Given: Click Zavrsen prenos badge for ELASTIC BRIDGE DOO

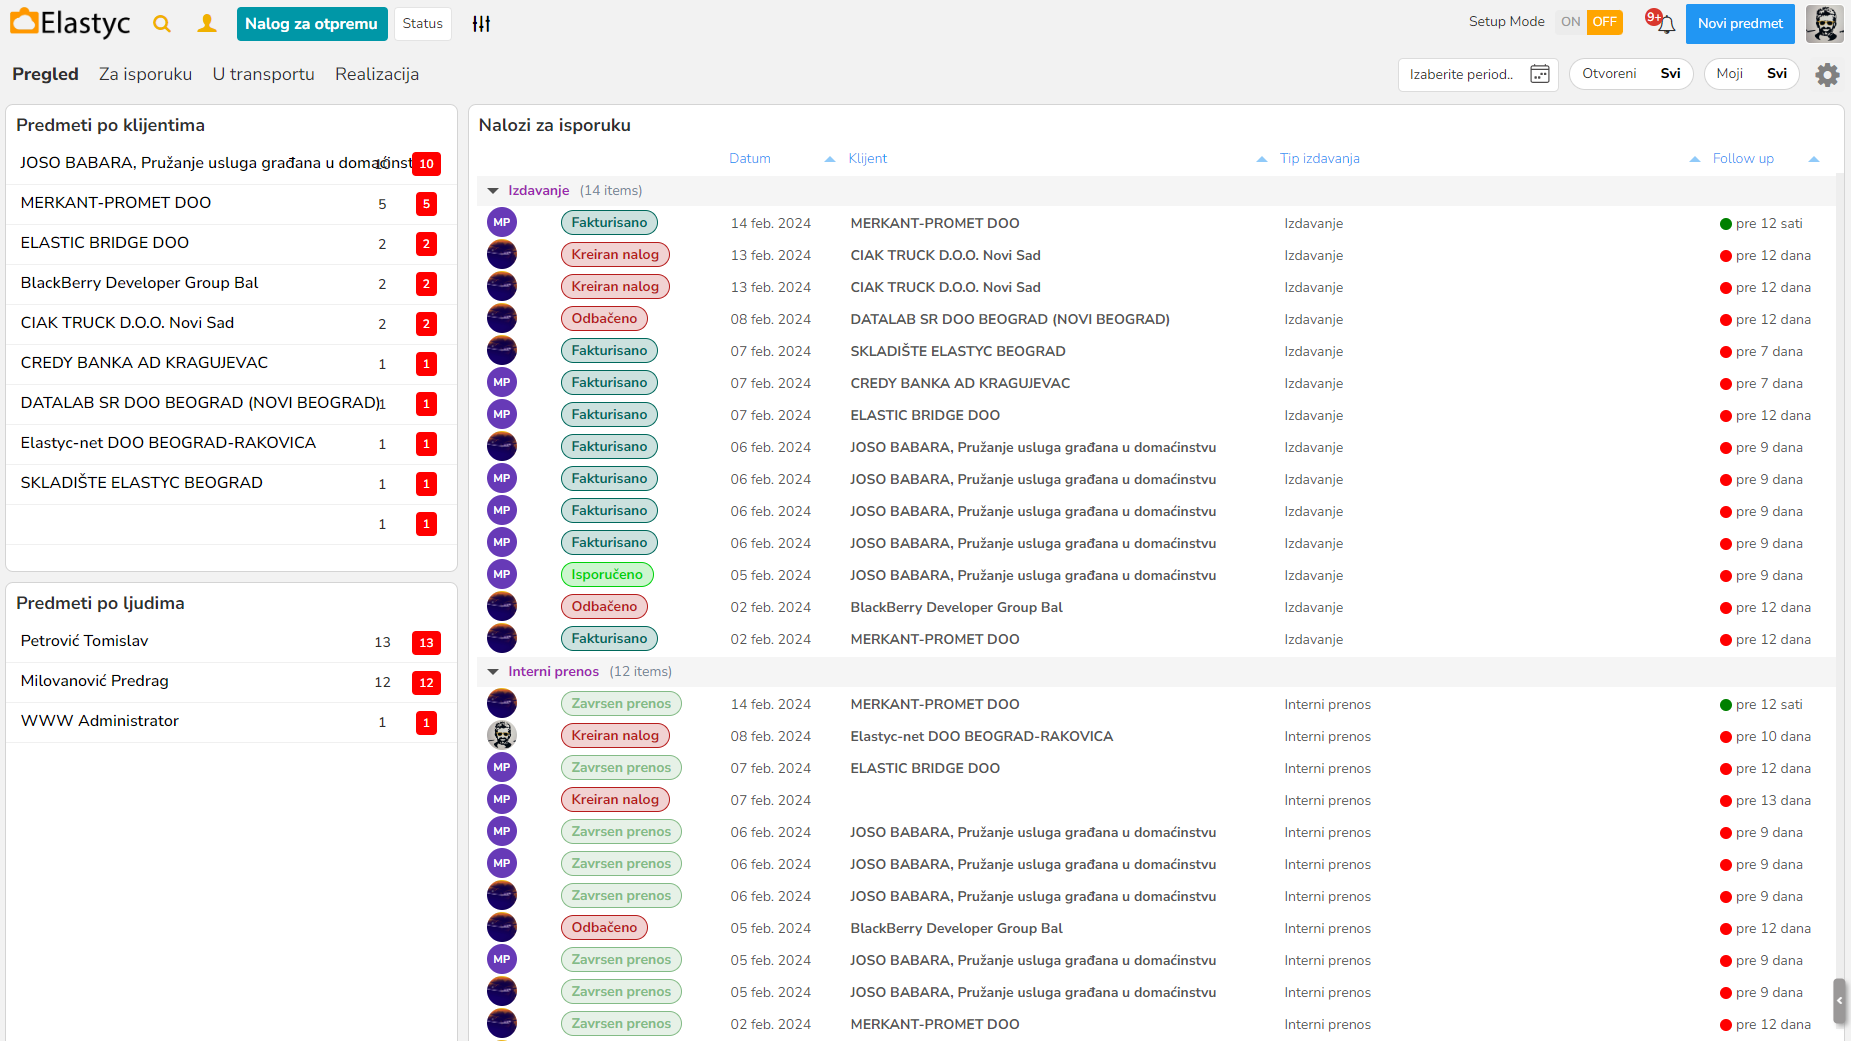Looking at the screenshot, I should pyautogui.click(x=621, y=768).
